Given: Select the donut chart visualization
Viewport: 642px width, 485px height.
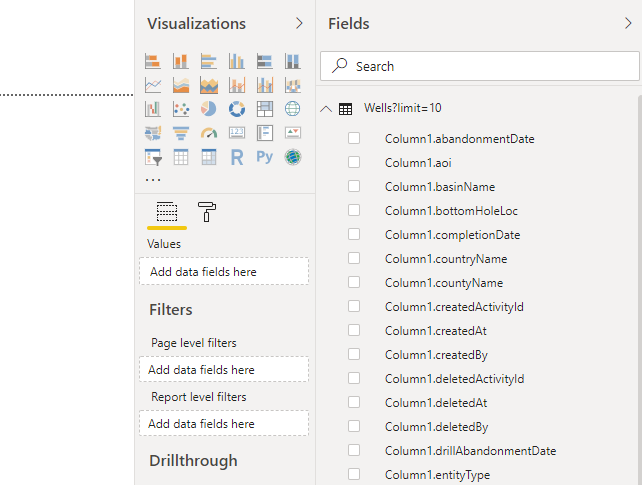Looking at the screenshot, I should tap(237, 109).
